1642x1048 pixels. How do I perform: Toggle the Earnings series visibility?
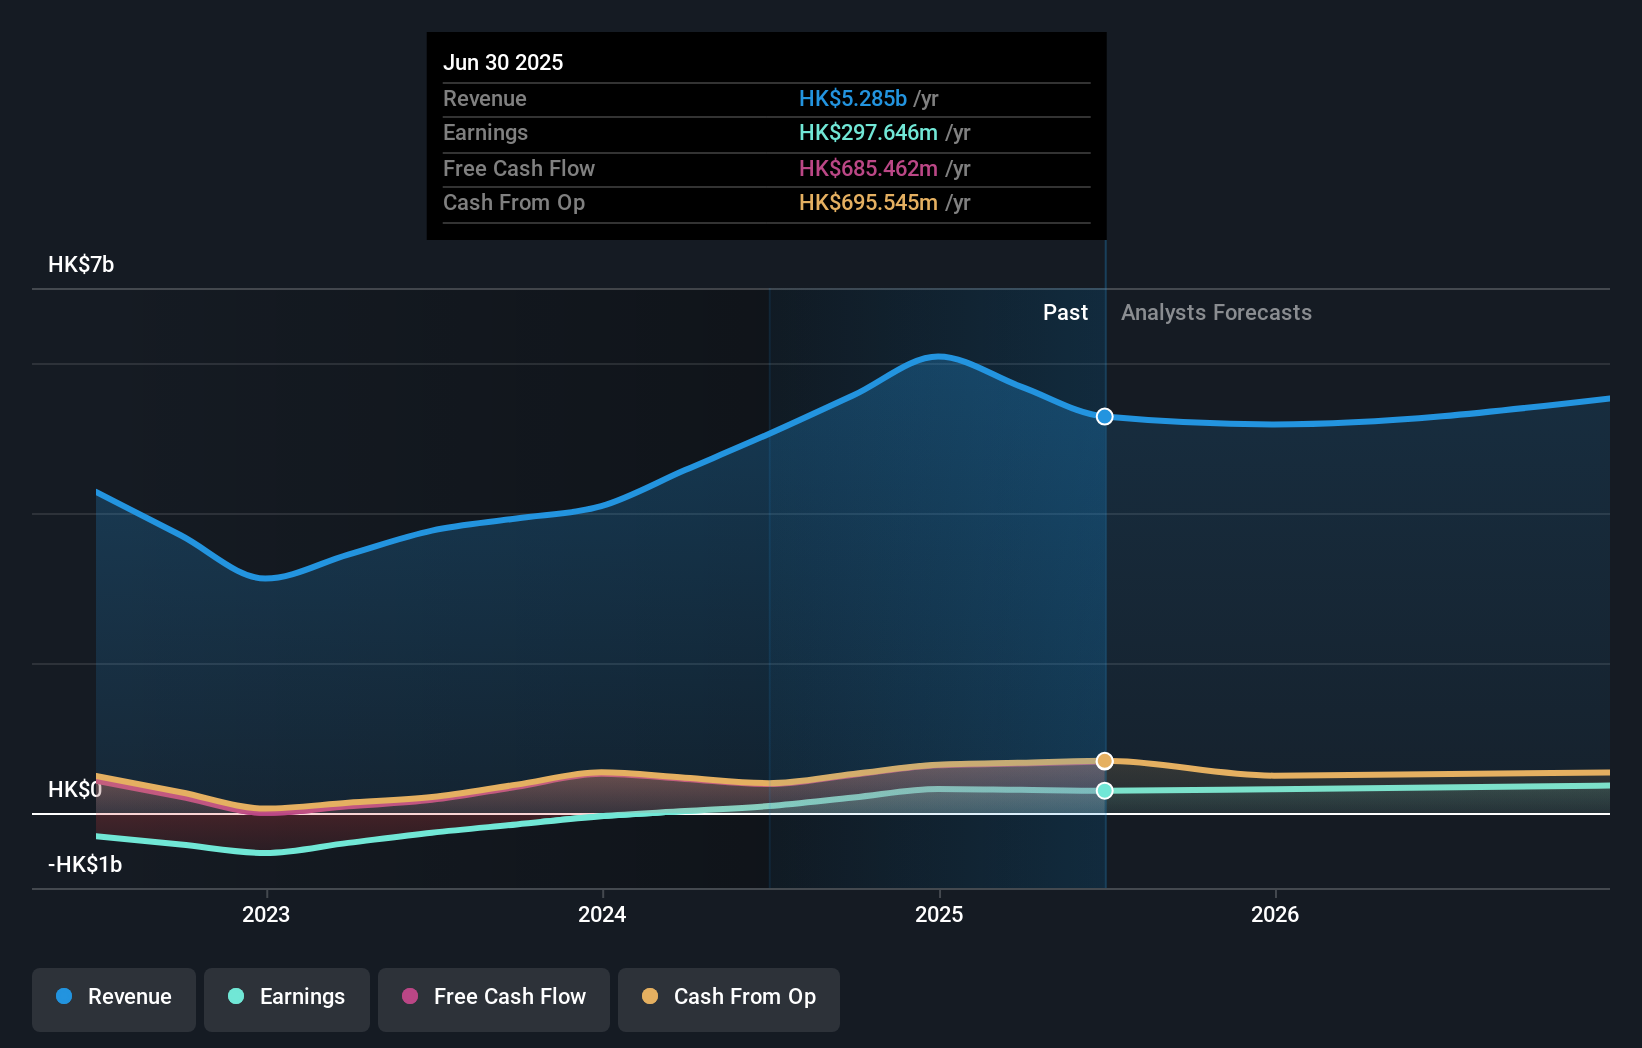(286, 998)
